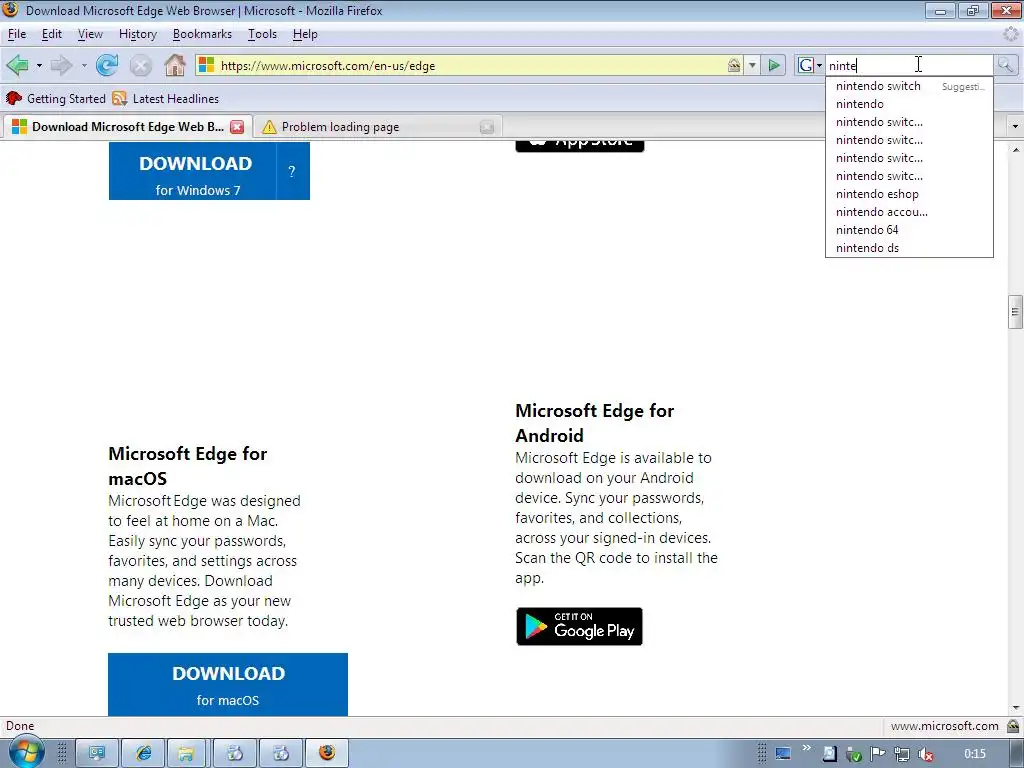Reload the current page
Screen dimensions: 1024x768
(x=107, y=65)
